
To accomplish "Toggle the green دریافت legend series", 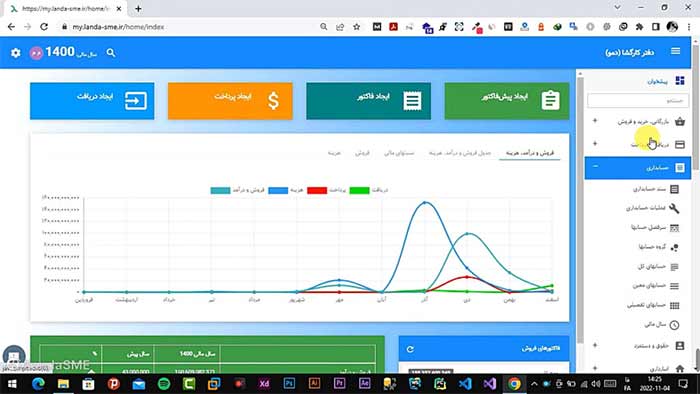I will pyautogui.click(x=369, y=190).
